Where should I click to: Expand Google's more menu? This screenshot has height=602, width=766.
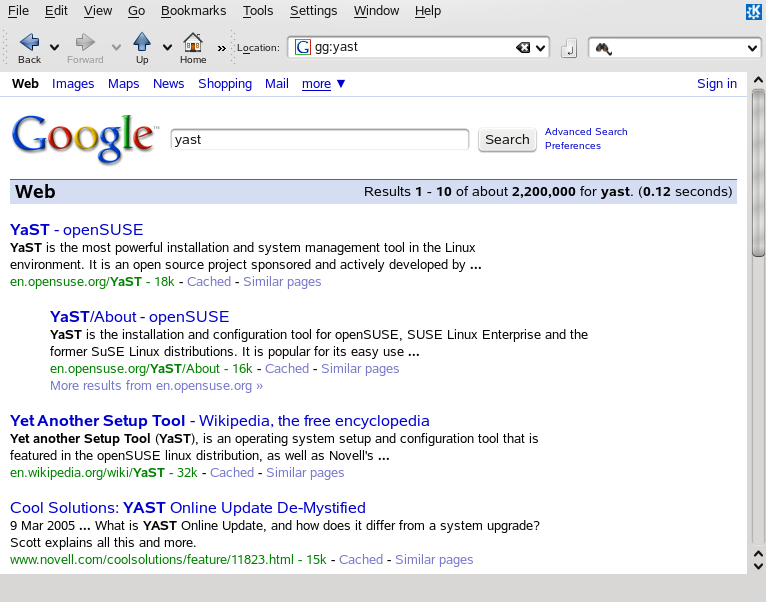pyautogui.click(x=323, y=84)
